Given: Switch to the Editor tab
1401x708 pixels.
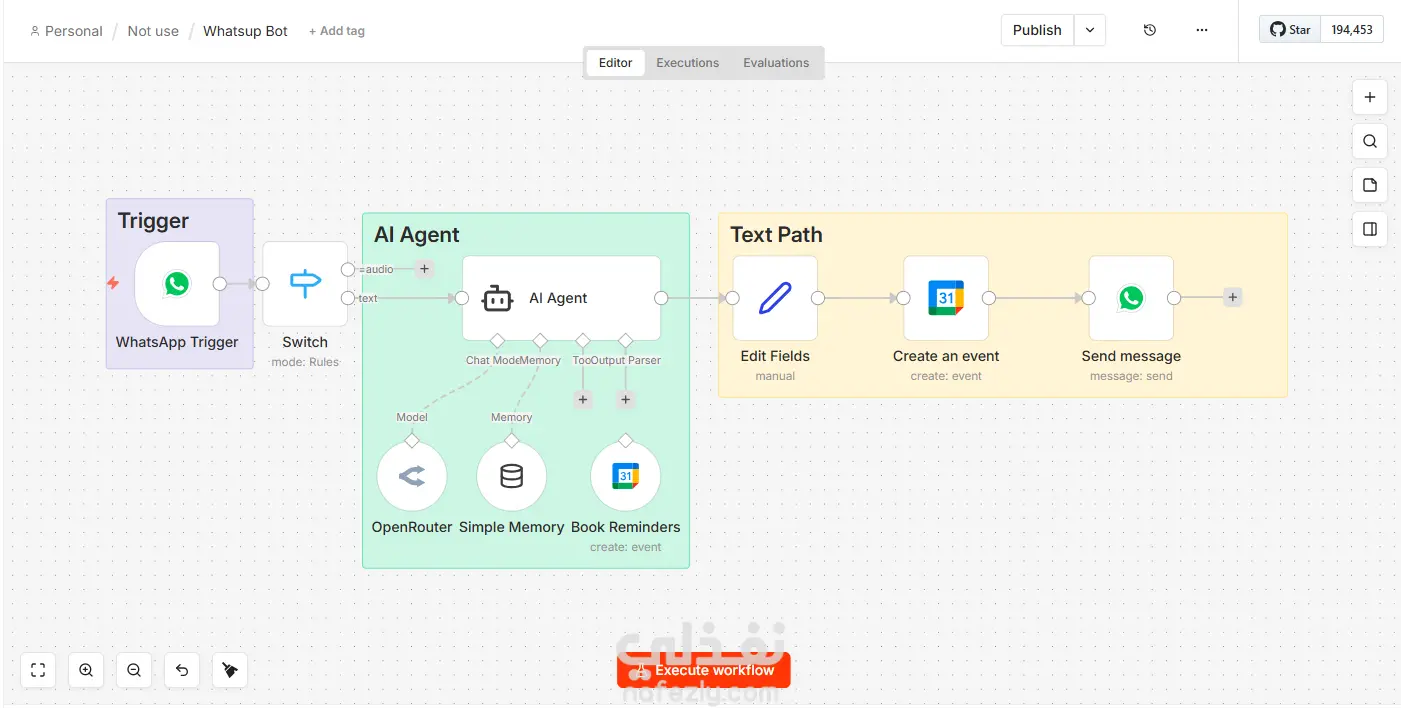Looking at the screenshot, I should [x=615, y=63].
